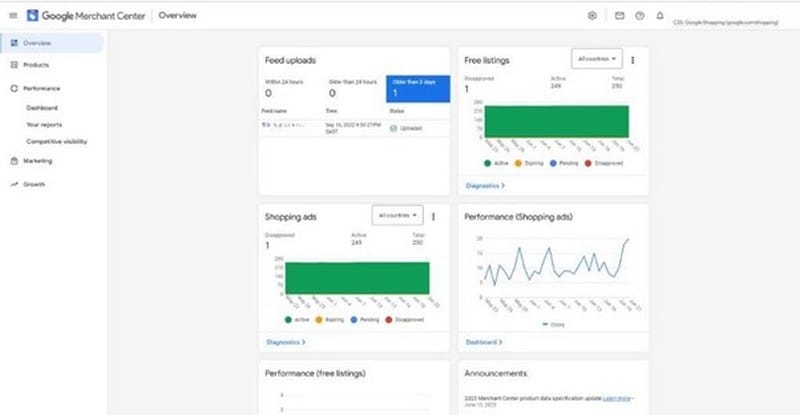The width and height of the screenshot is (800, 415).
Task: Click the green bar chart in Shopping ads
Action: coord(357,278)
